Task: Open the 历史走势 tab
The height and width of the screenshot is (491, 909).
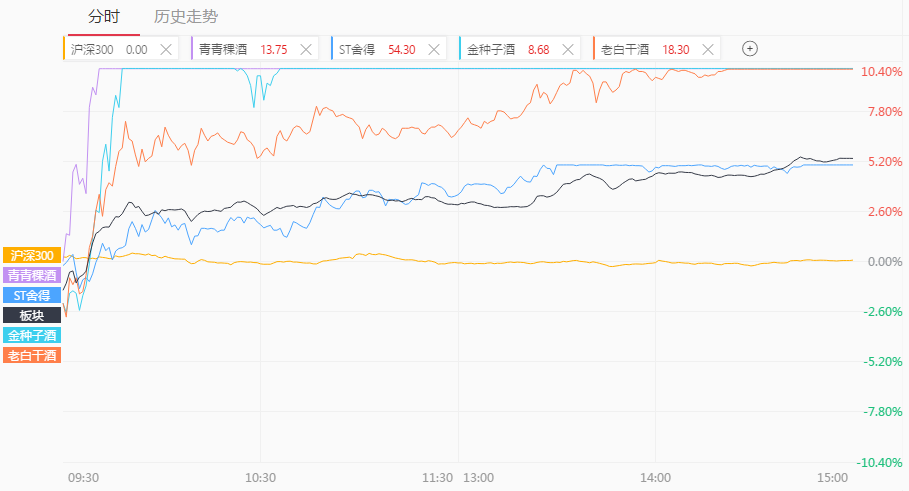Action: (186, 17)
